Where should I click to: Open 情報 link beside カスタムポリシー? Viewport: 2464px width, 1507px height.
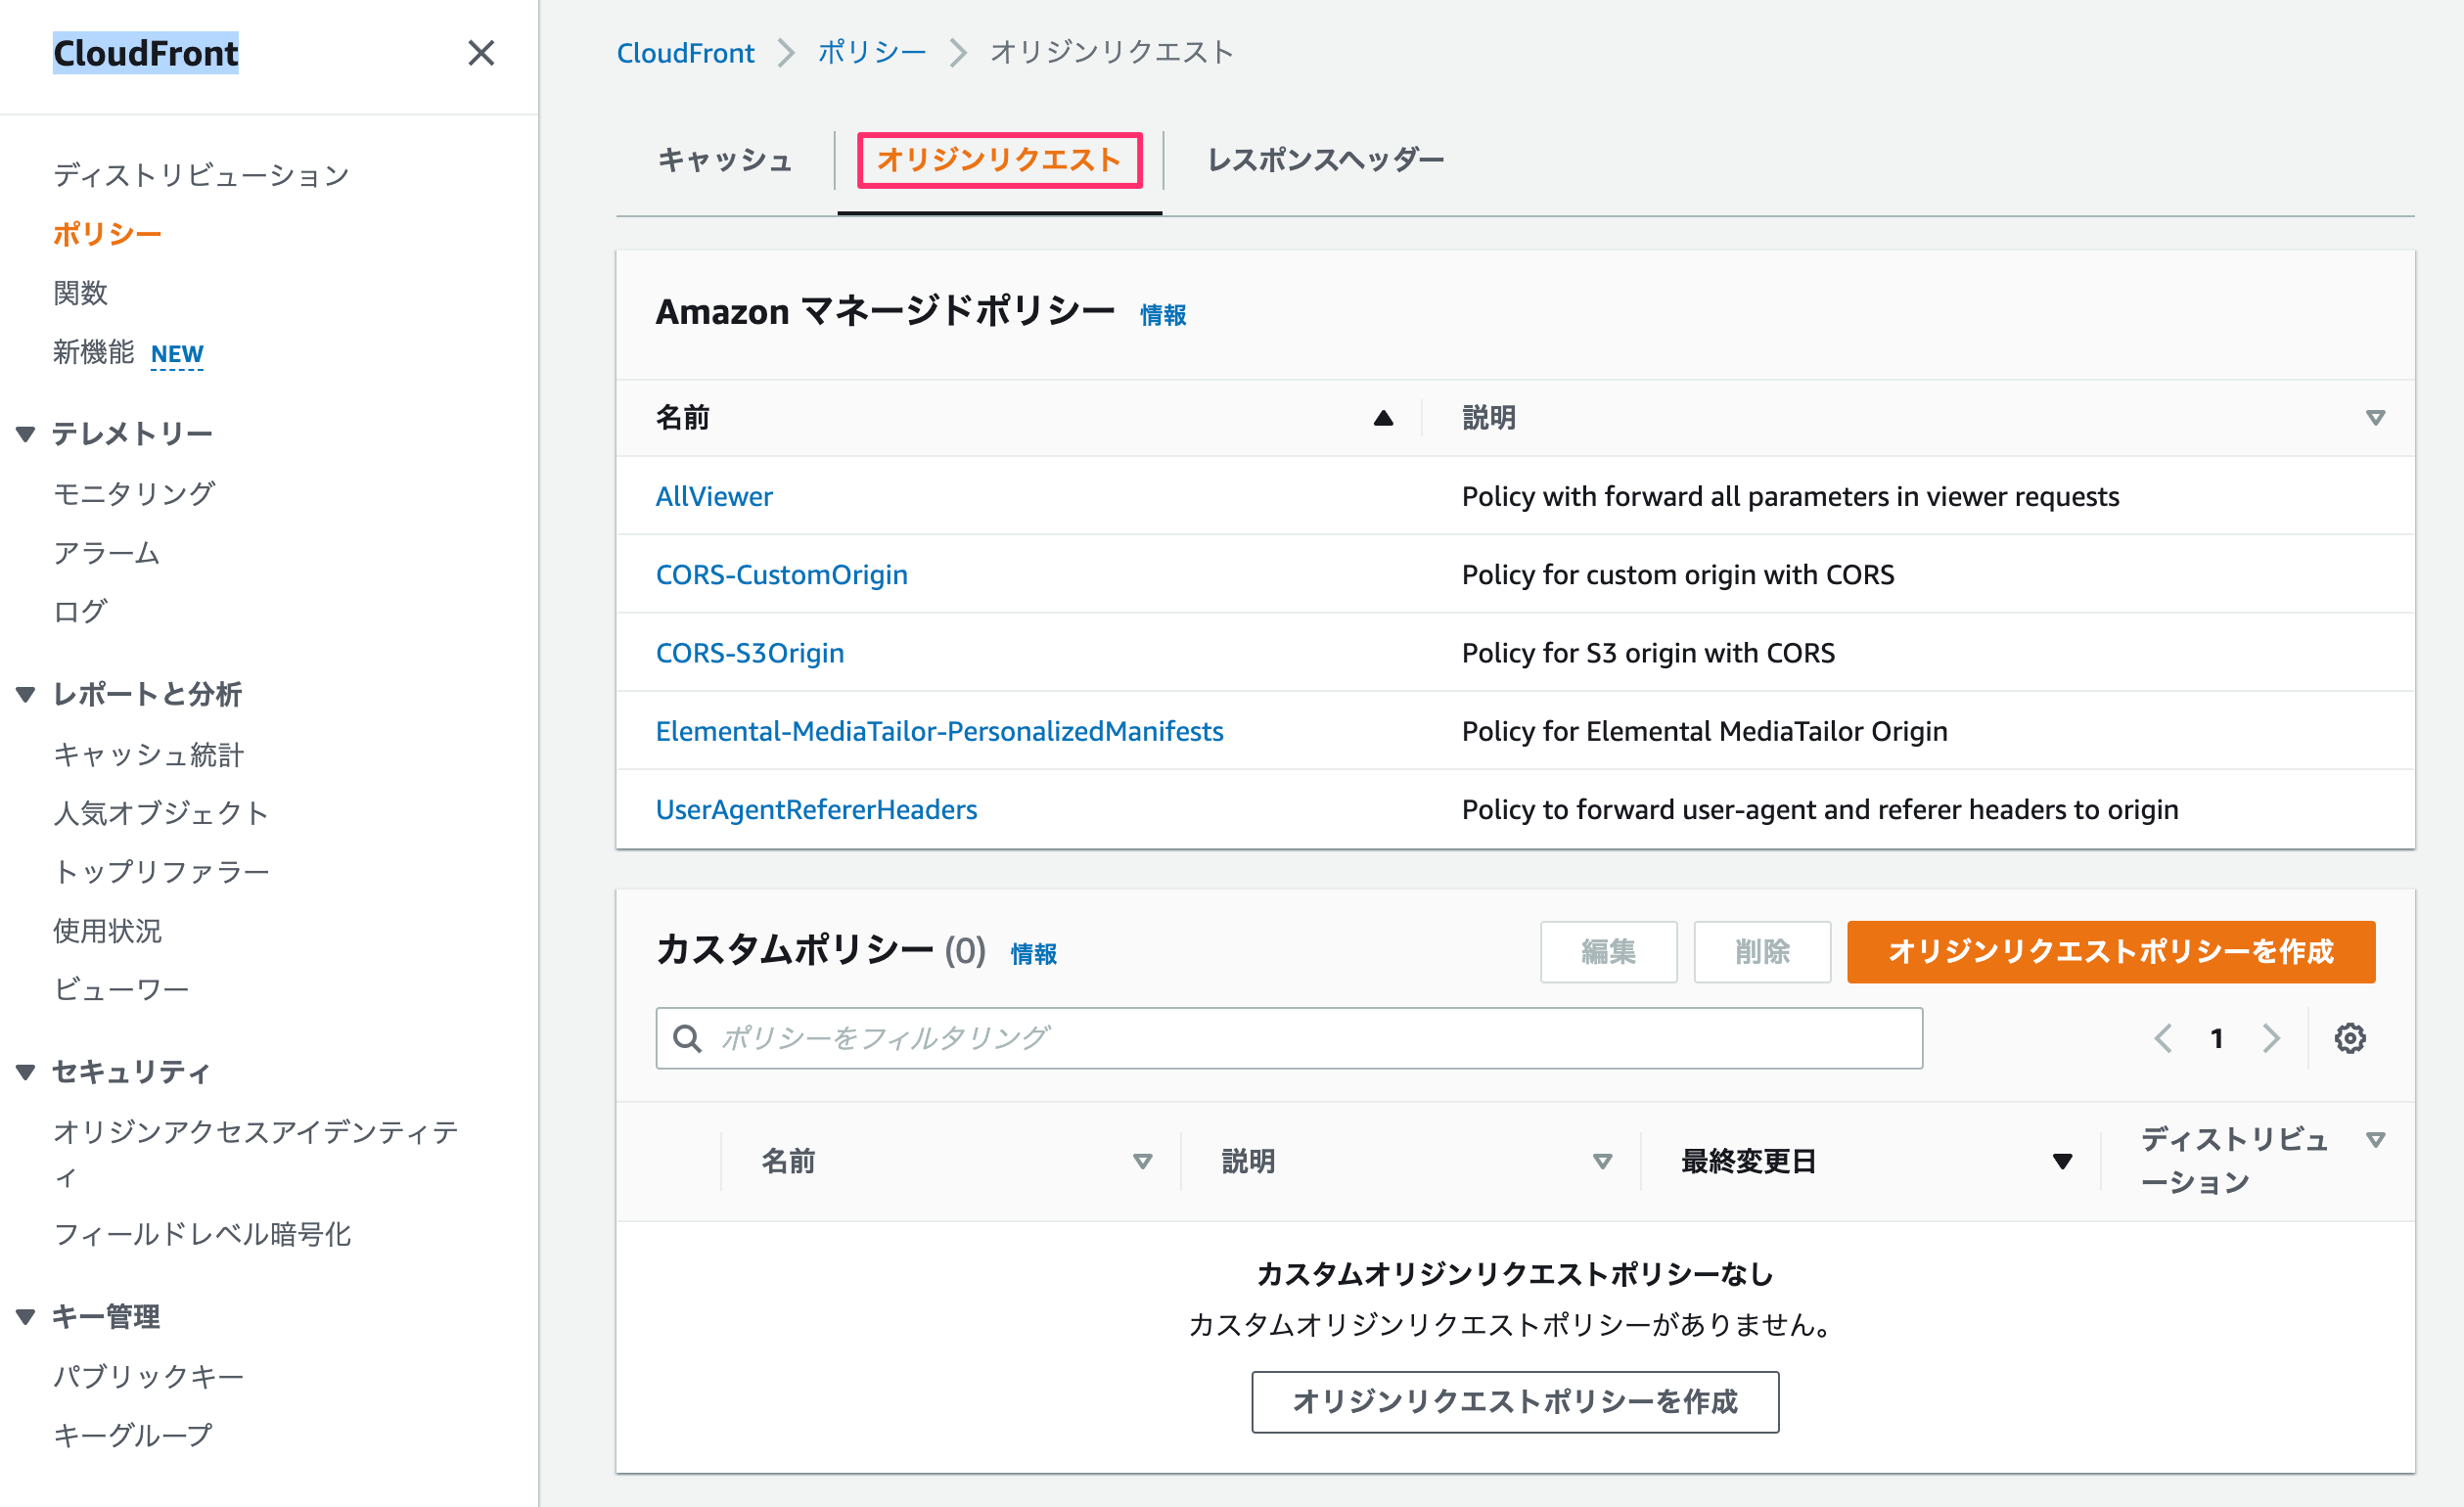1034,954
